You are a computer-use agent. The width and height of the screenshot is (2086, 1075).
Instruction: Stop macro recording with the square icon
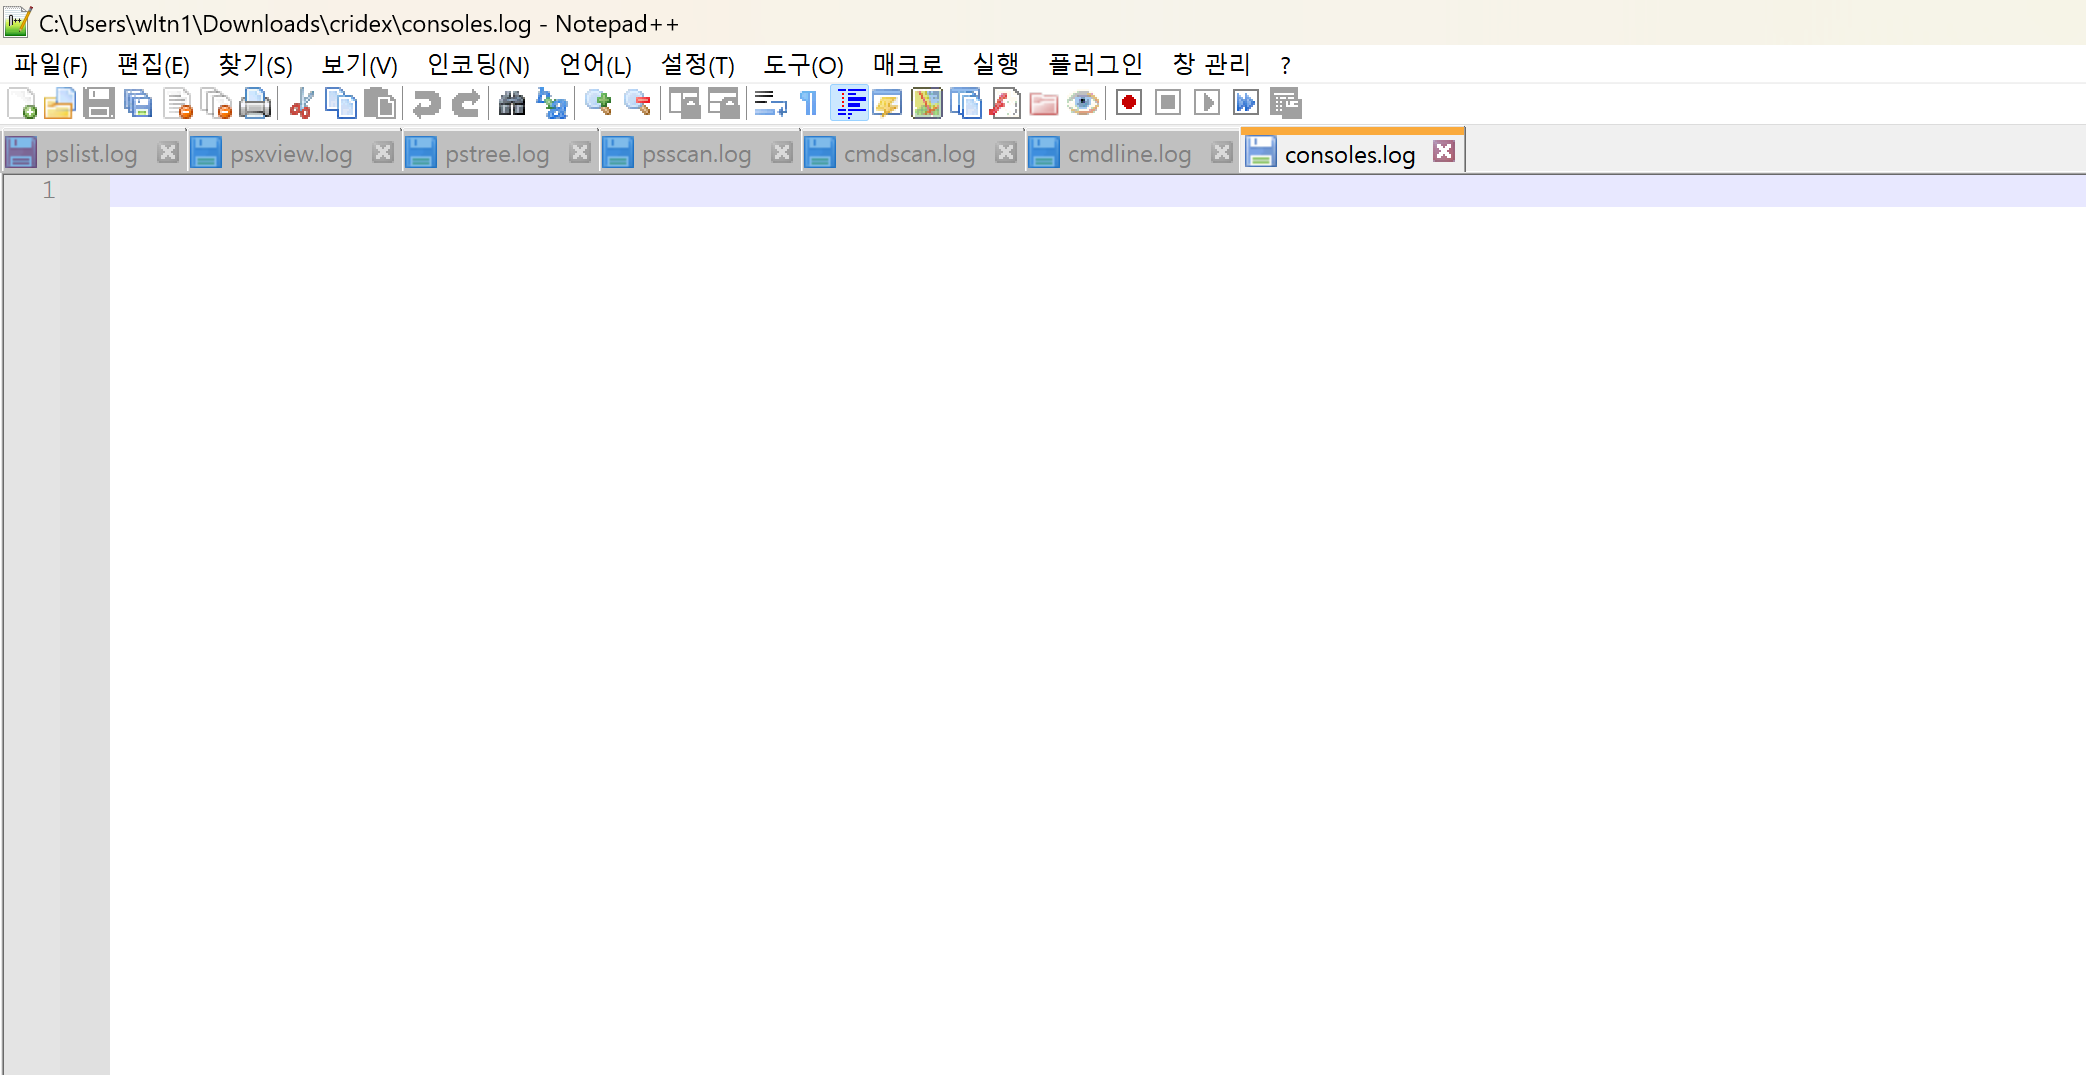click(1168, 103)
